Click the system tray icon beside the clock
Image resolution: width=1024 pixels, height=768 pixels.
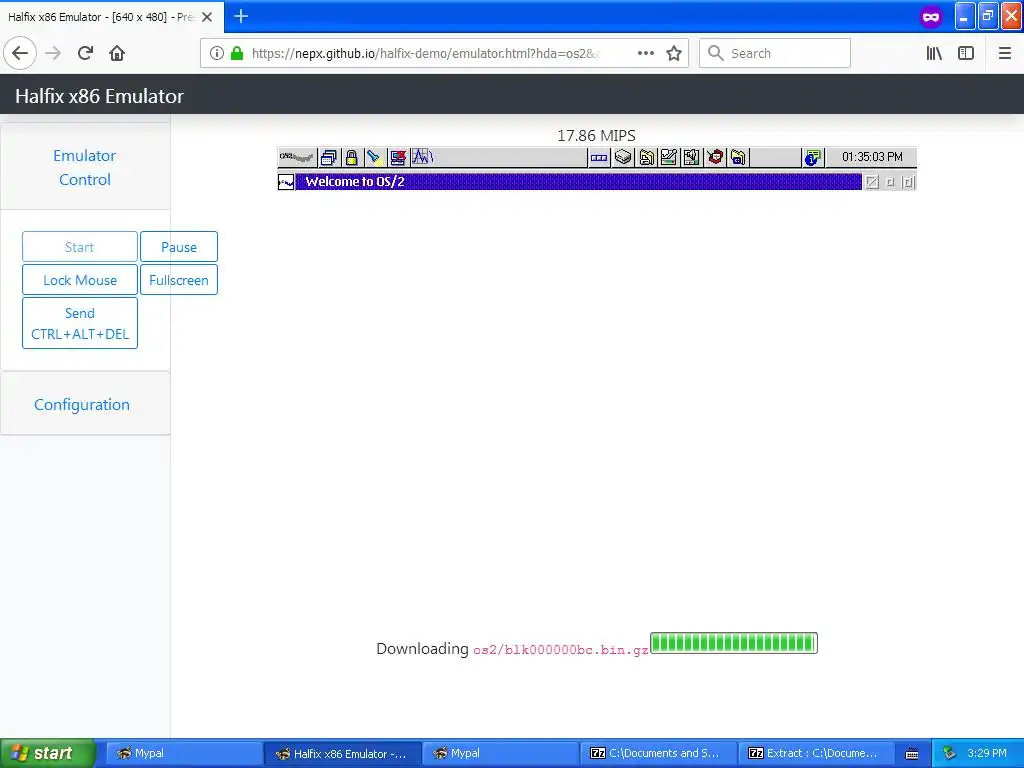[949, 754]
